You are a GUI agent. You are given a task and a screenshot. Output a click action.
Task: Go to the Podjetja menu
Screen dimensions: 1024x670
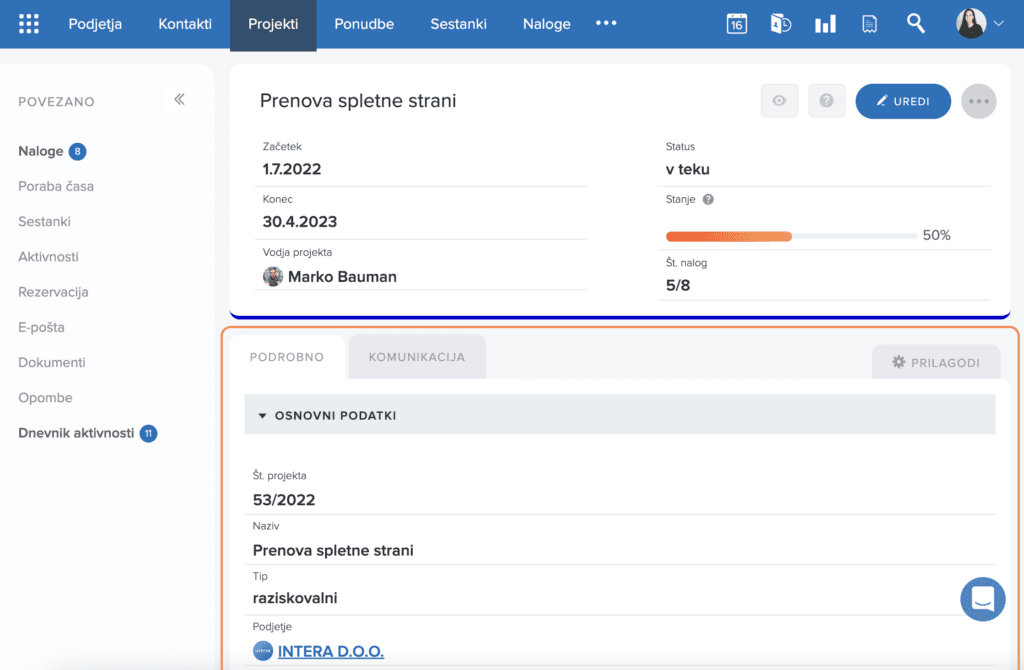[95, 24]
